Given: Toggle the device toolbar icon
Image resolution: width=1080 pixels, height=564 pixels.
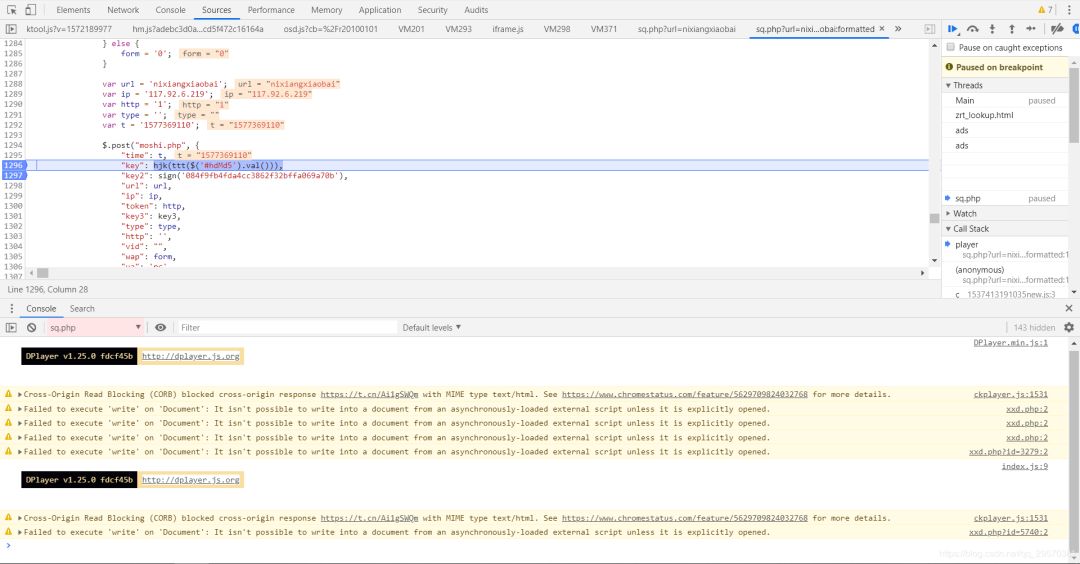Looking at the screenshot, I should point(31,10).
